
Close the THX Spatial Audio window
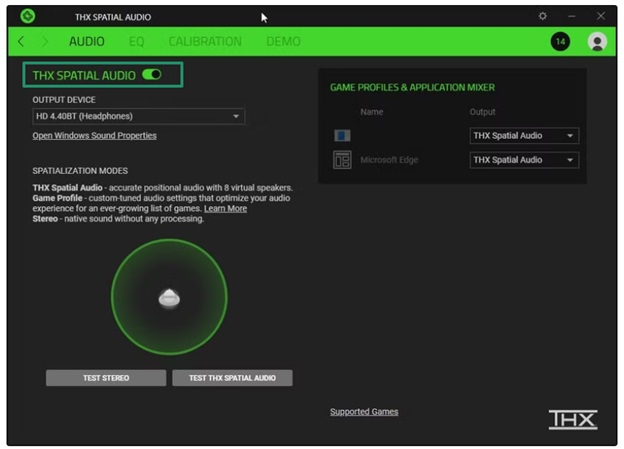601,16
